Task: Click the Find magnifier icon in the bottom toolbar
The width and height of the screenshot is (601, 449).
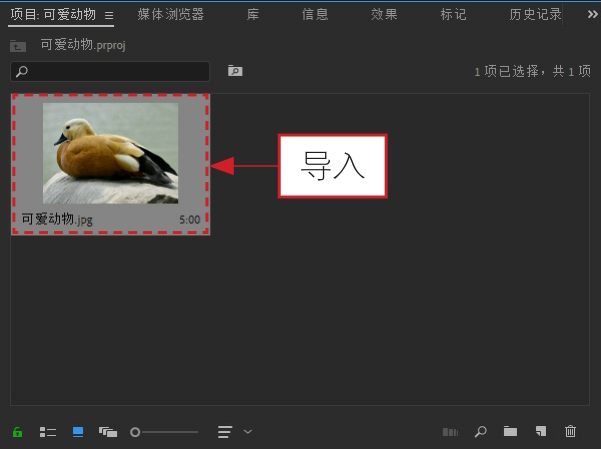Action: click(481, 432)
